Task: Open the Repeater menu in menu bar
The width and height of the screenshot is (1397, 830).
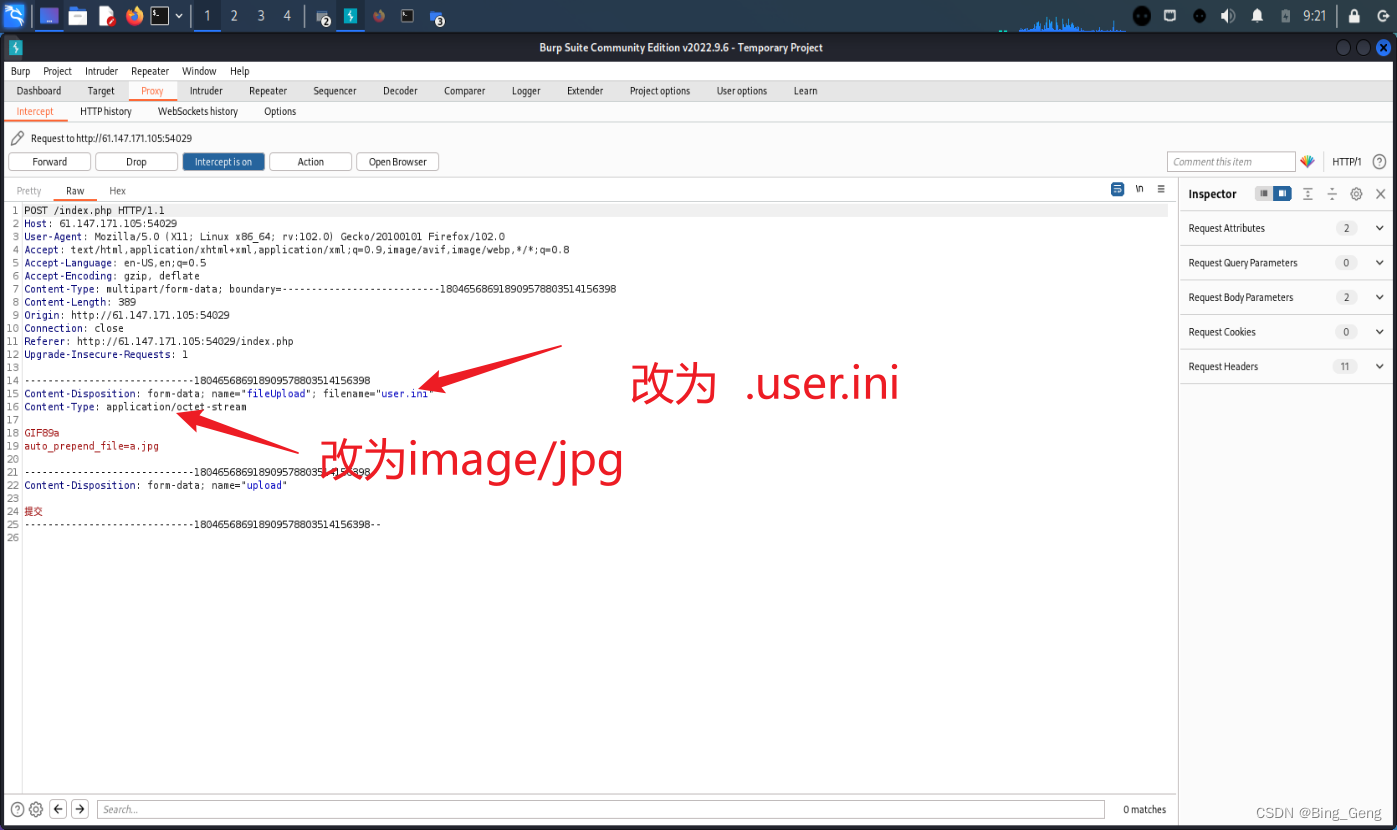Action: [x=150, y=71]
